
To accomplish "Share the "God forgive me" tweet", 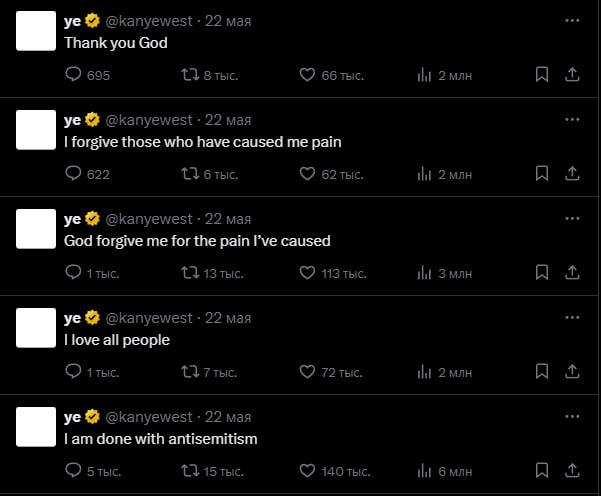I will pyautogui.click(x=572, y=273).
